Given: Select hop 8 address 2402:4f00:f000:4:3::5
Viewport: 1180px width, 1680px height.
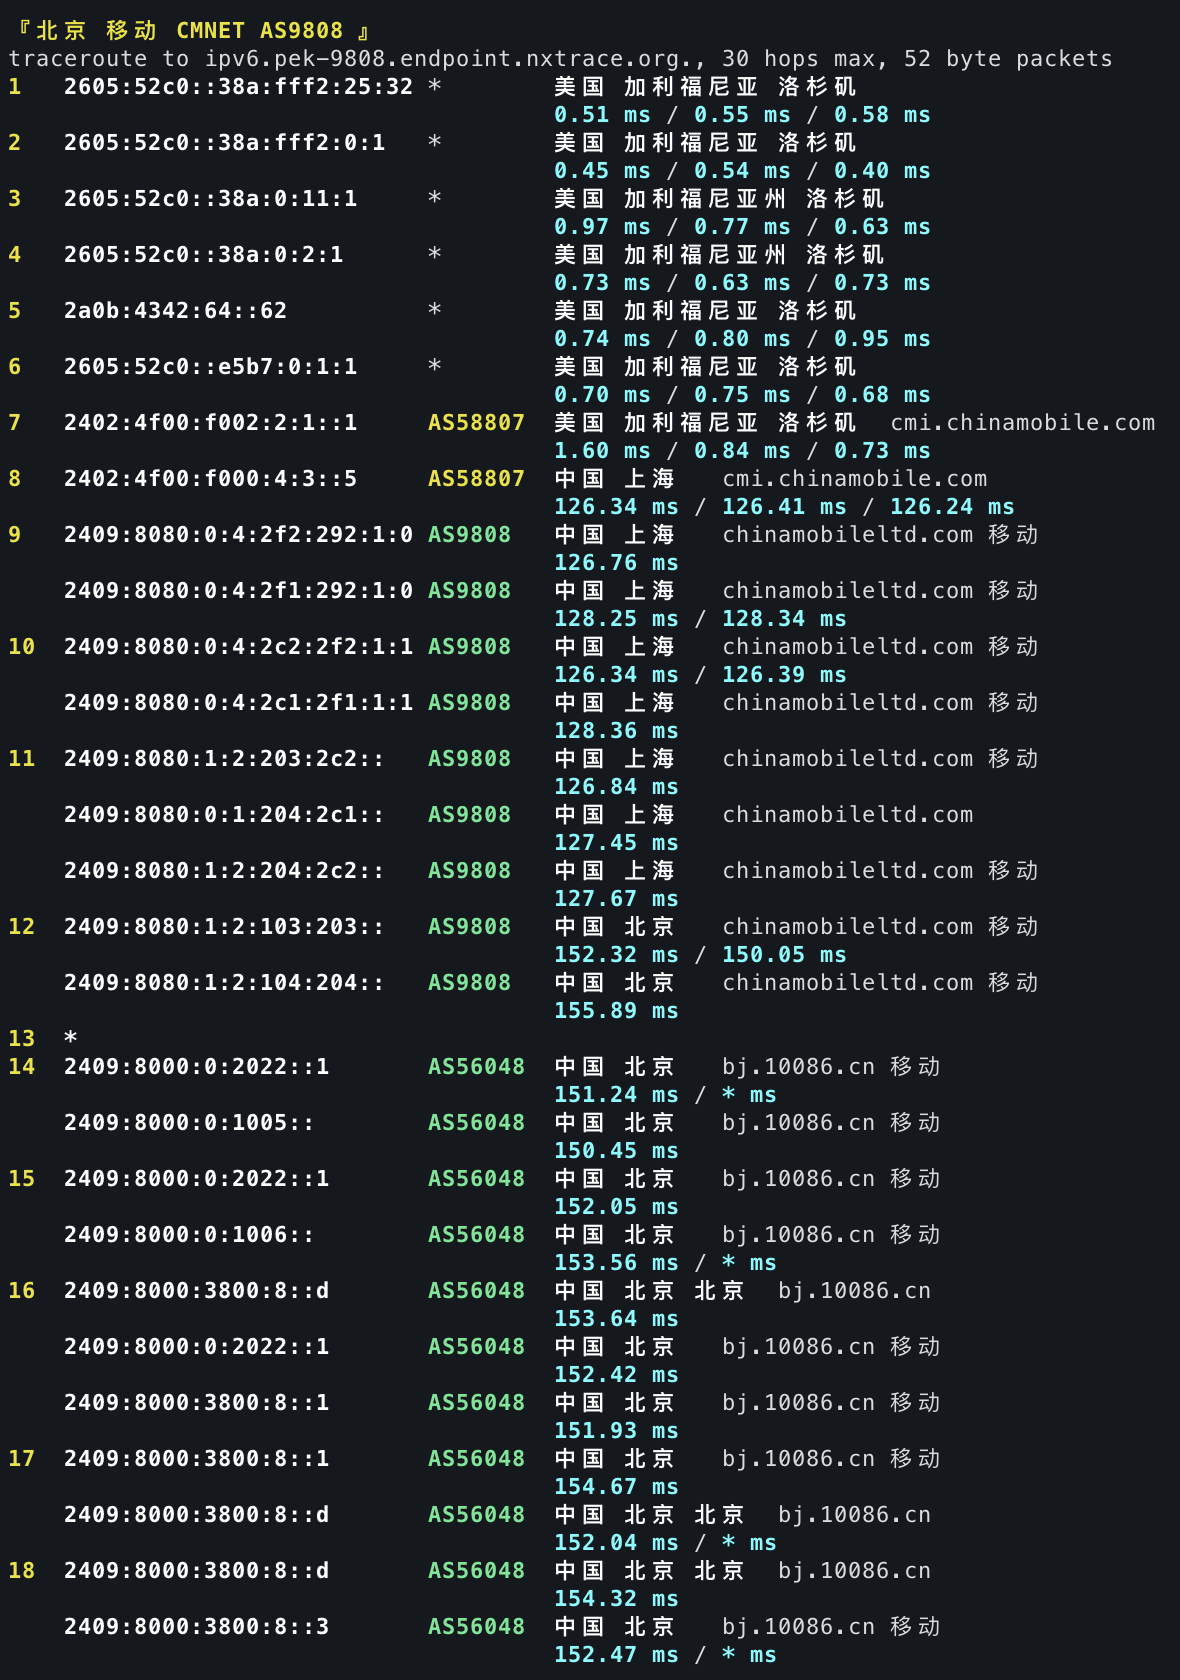Looking at the screenshot, I should click(210, 479).
